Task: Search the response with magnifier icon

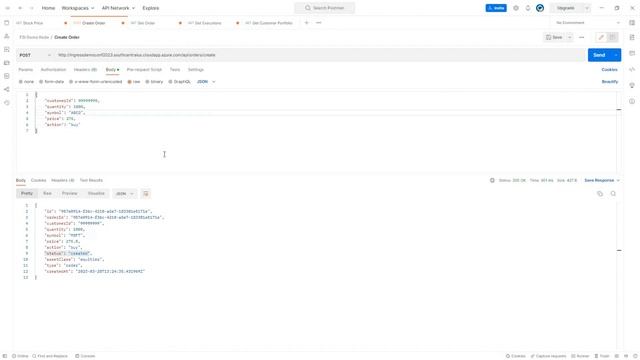Action: 613,193
